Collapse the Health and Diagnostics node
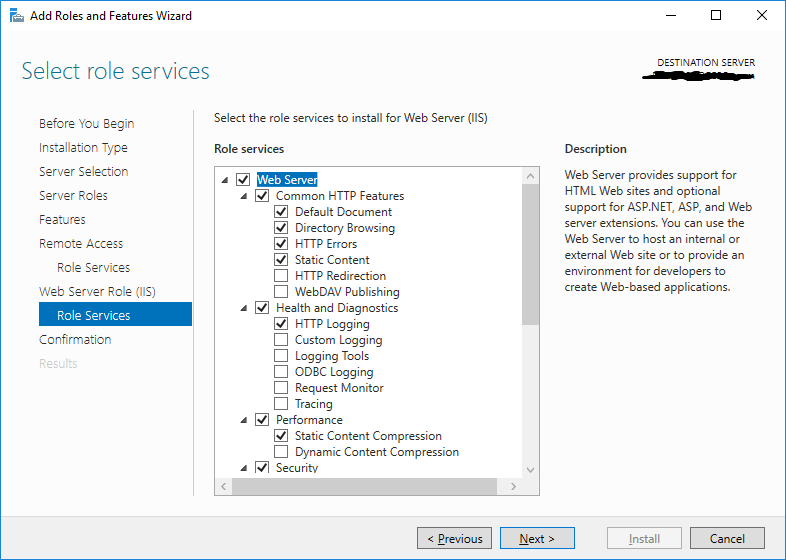The width and height of the screenshot is (786, 560). pyautogui.click(x=244, y=309)
